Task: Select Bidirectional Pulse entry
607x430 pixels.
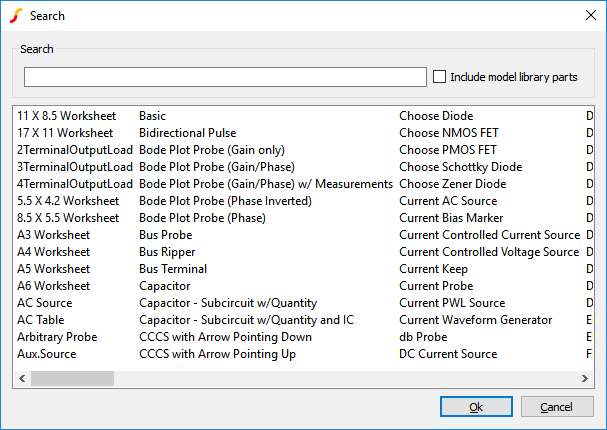Action: click(x=187, y=133)
